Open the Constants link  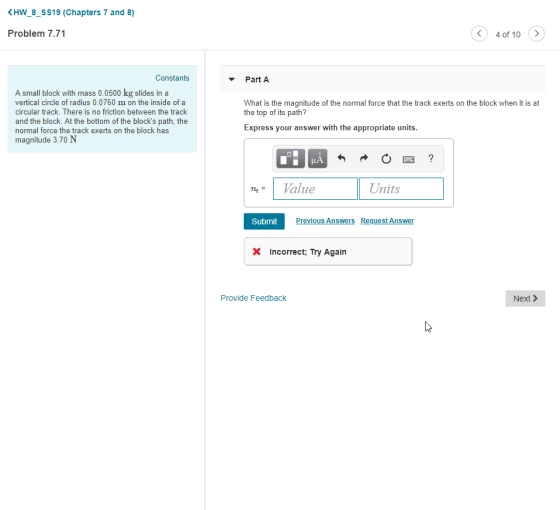click(x=172, y=78)
